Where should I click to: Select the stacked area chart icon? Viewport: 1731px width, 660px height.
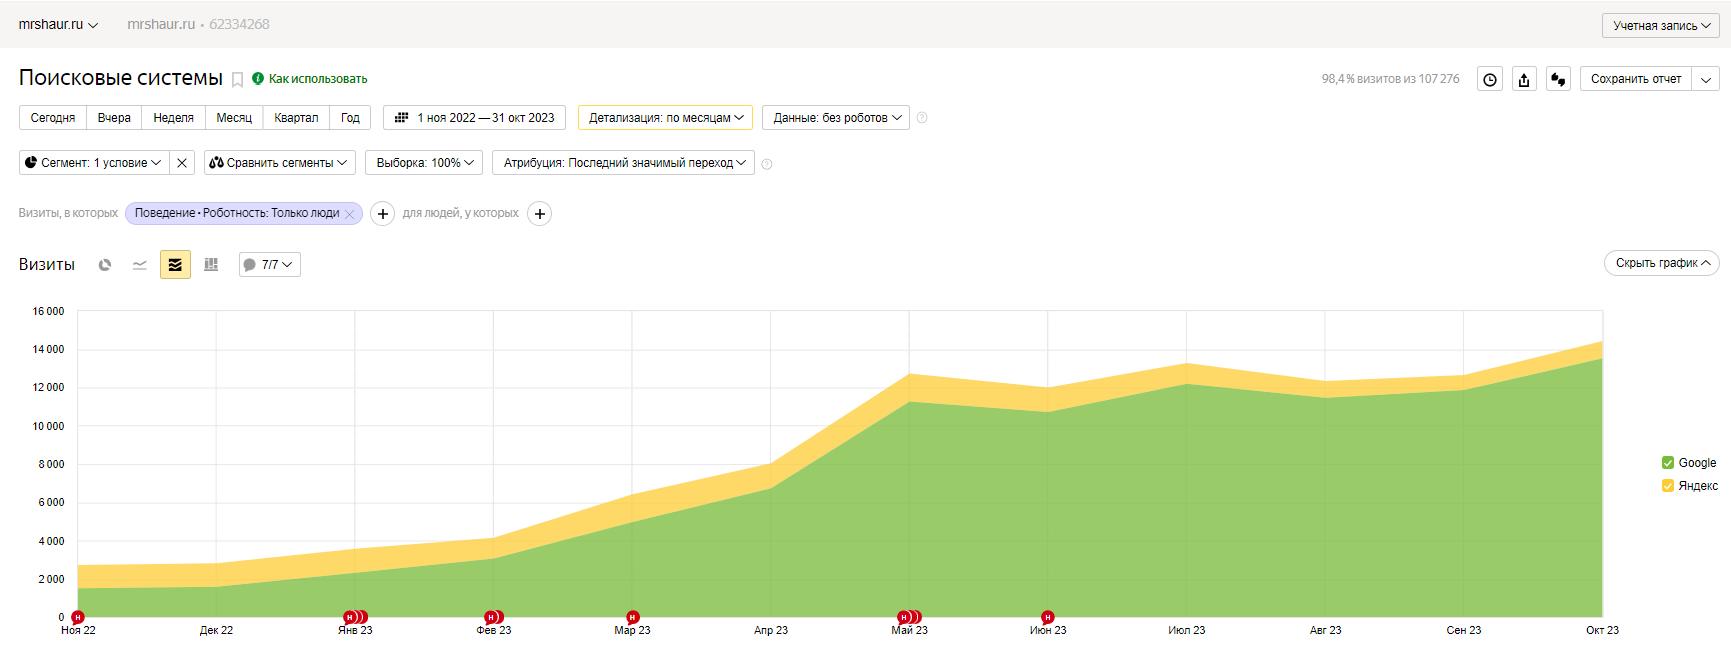(175, 265)
